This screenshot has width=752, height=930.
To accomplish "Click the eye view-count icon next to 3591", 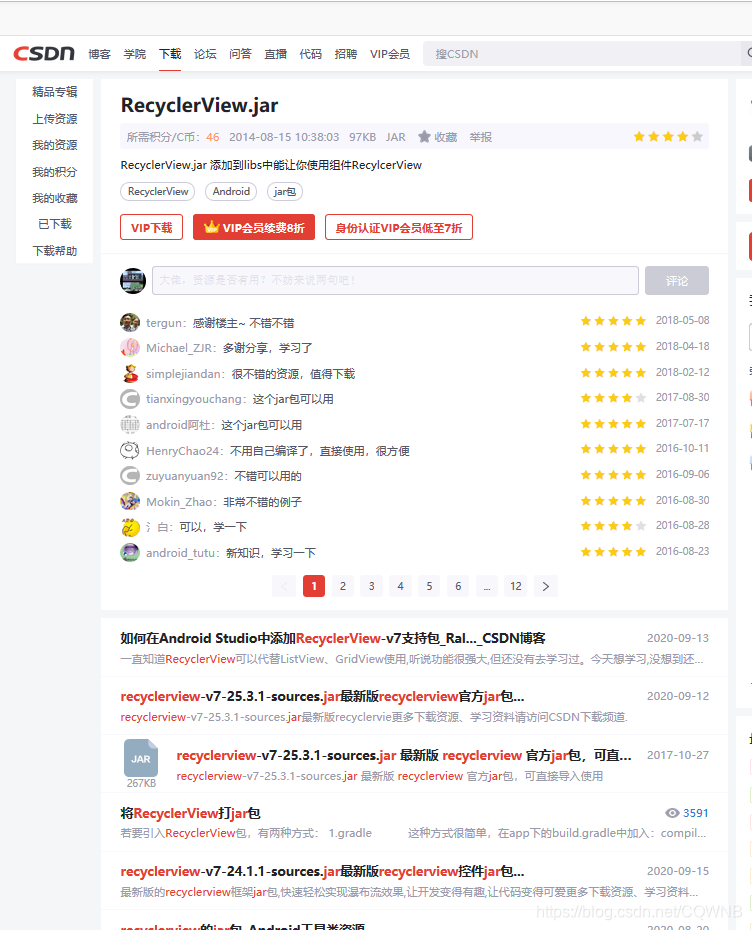I will point(672,813).
